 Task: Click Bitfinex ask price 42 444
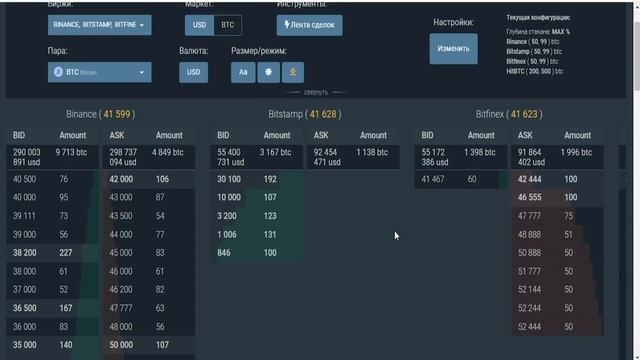(x=530, y=179)
